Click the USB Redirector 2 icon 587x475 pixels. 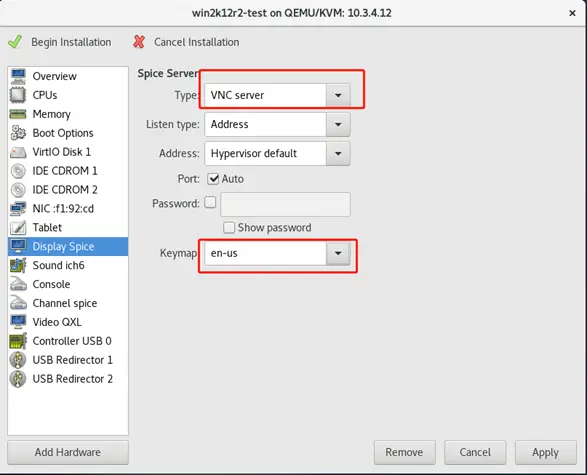coord(18,379)
